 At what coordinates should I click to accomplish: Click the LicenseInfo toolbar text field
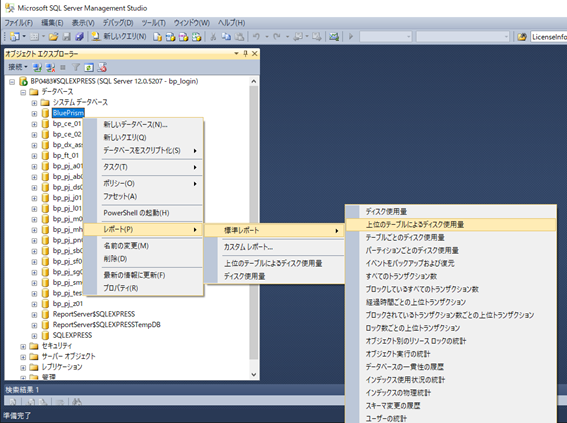coord(549,37)
